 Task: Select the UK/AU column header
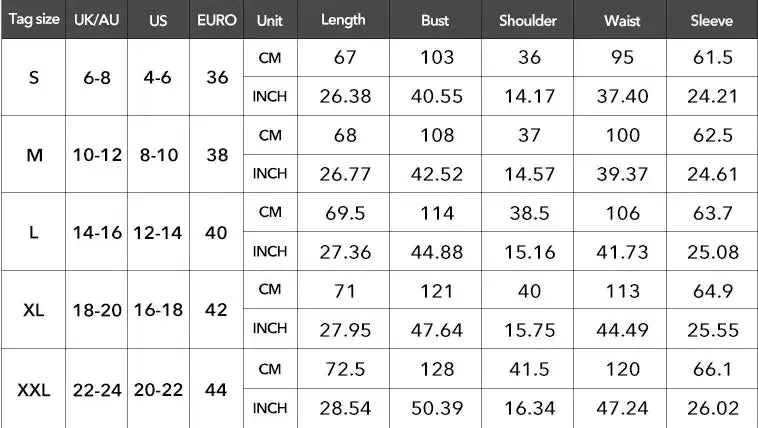point(97,20)
